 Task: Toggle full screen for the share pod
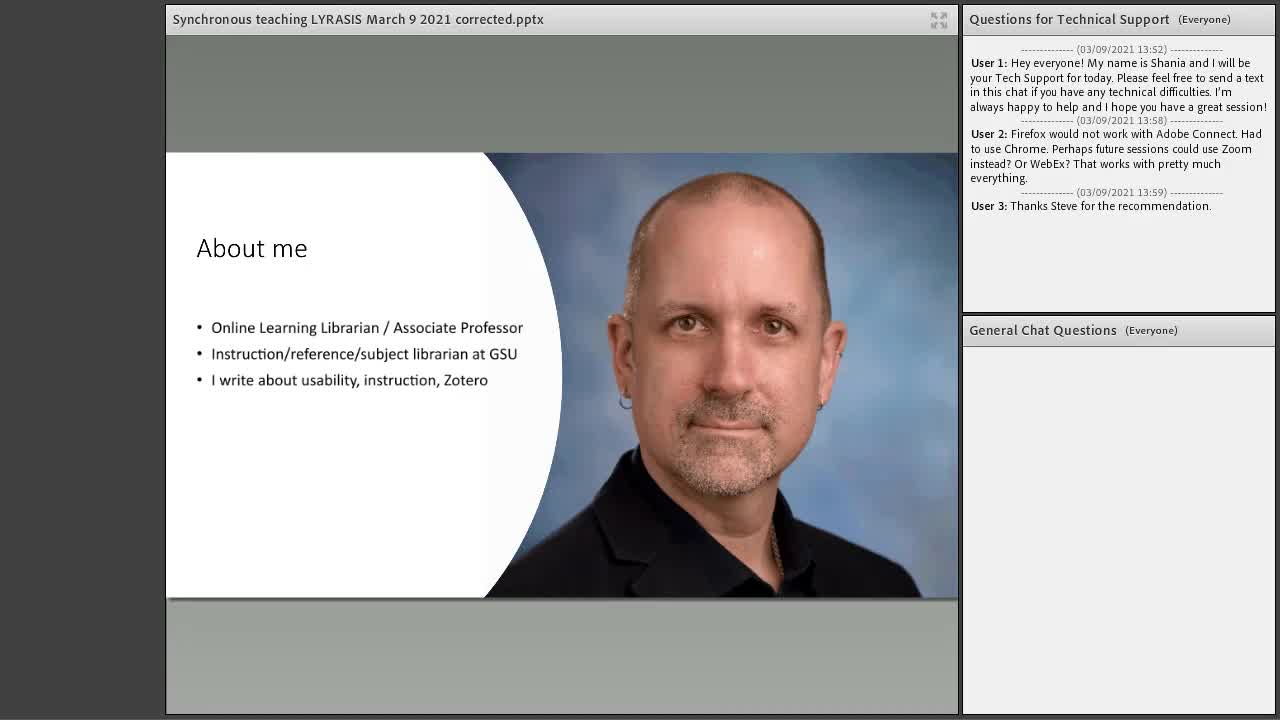coord(939,20)
